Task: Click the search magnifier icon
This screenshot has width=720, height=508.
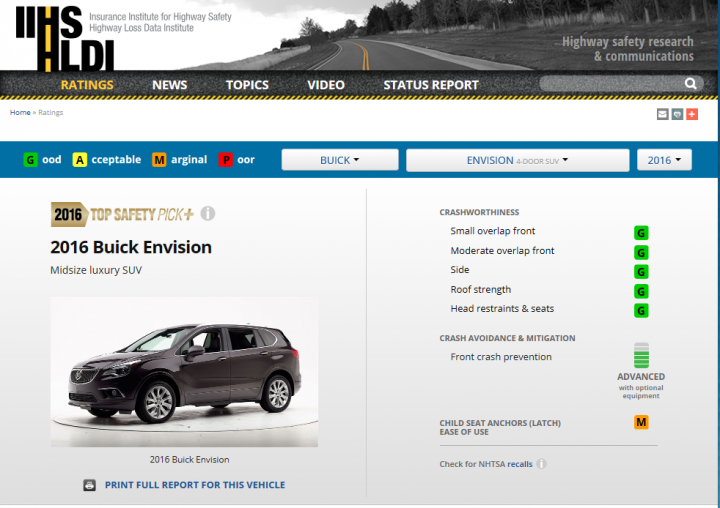Action: point(690,84)
